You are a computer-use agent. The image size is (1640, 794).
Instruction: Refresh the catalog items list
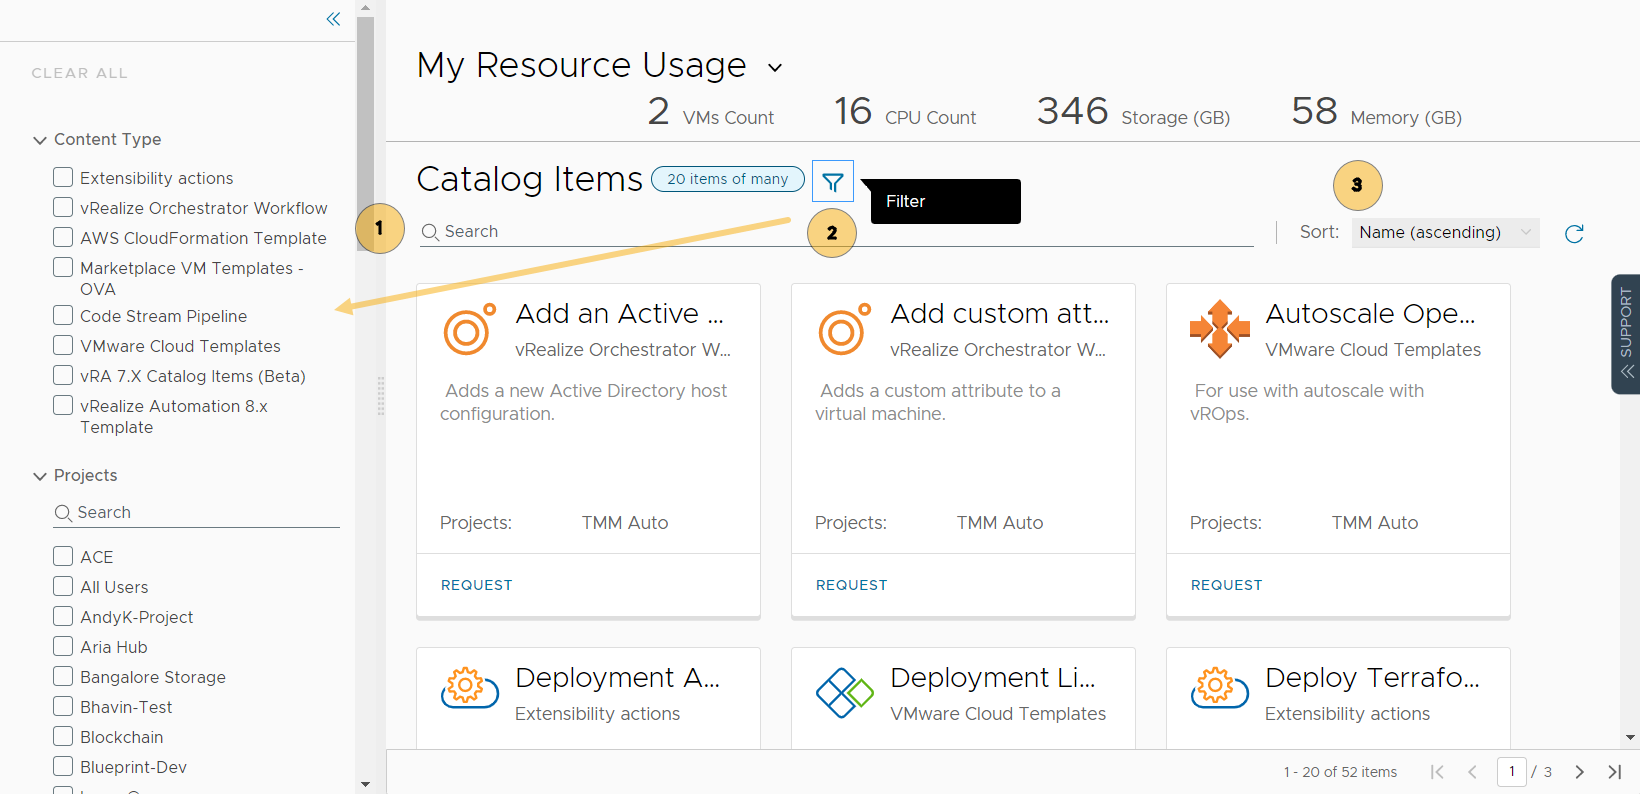pyautogui.click(x=1574, y=233)
